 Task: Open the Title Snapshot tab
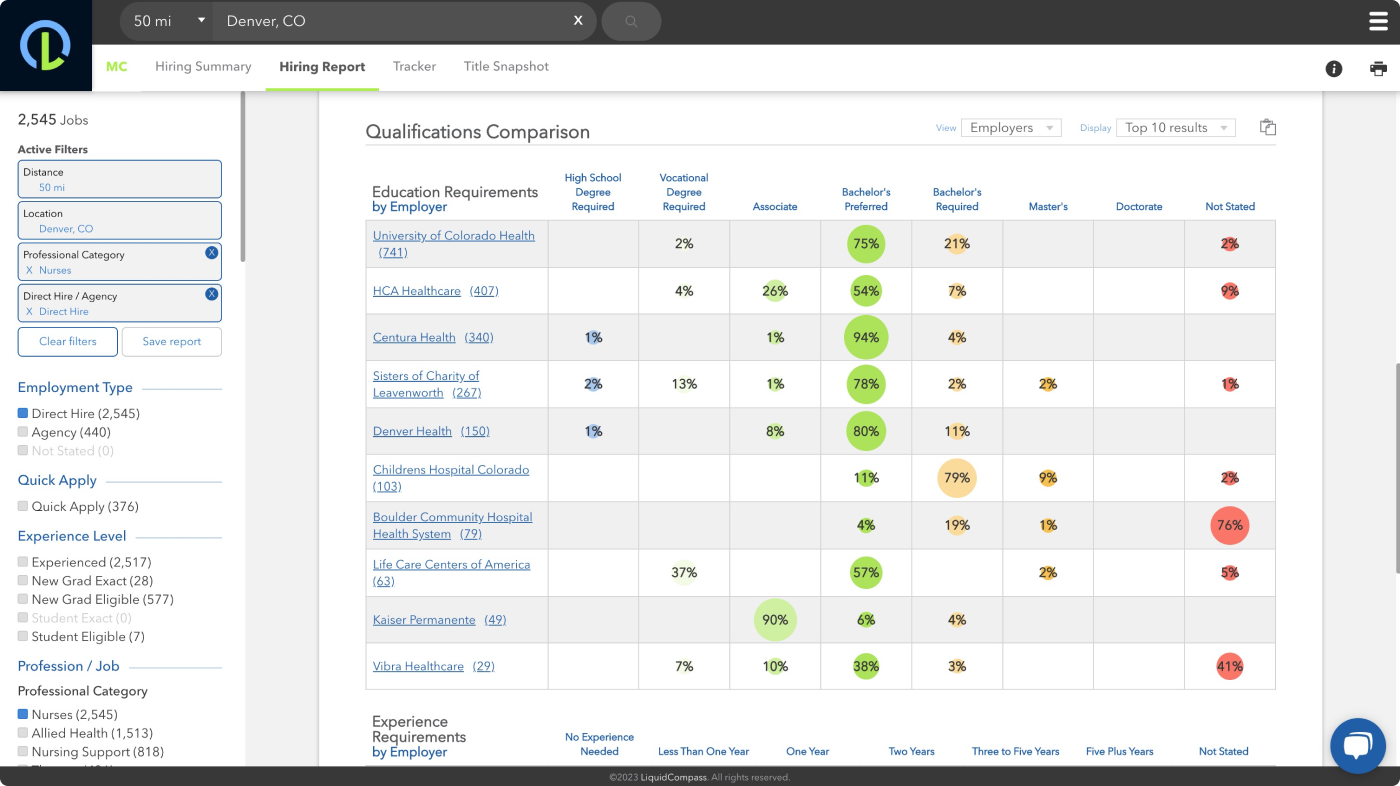coord(506,67)
